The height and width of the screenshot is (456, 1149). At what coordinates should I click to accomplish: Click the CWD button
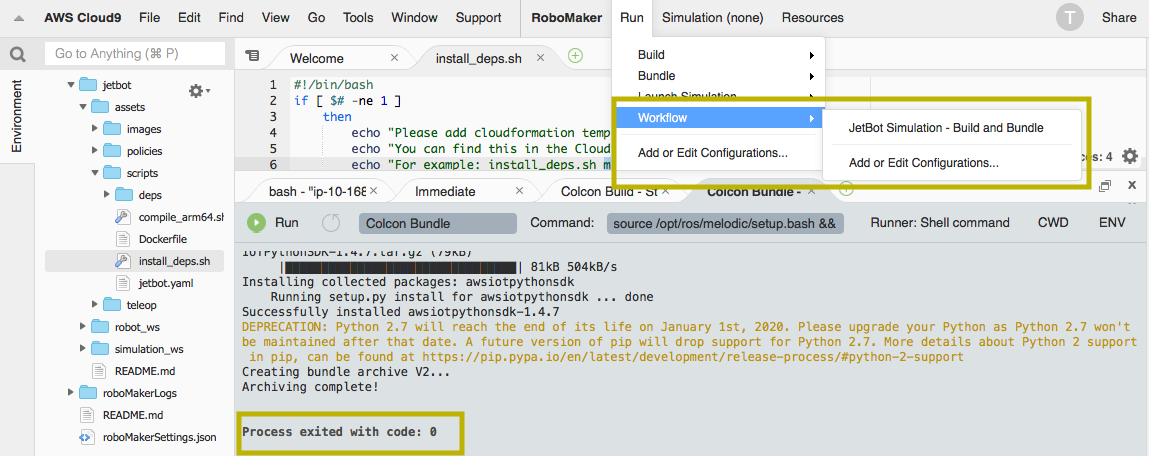click(1053, 223)
